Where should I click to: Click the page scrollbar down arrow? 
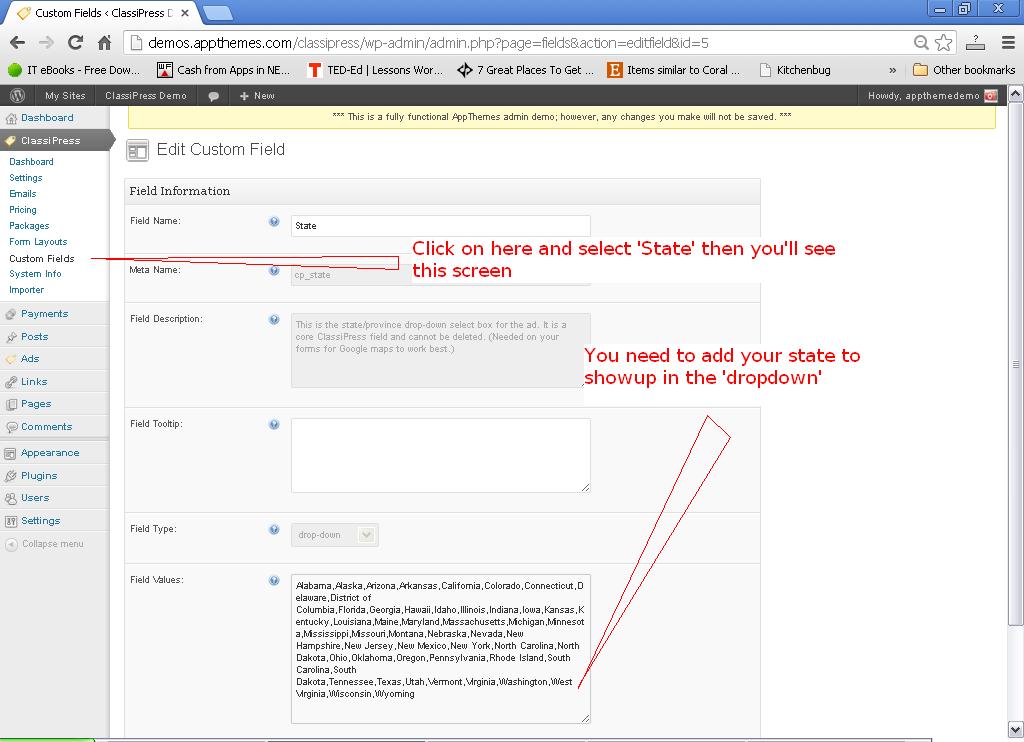(x=1016, y=730)
